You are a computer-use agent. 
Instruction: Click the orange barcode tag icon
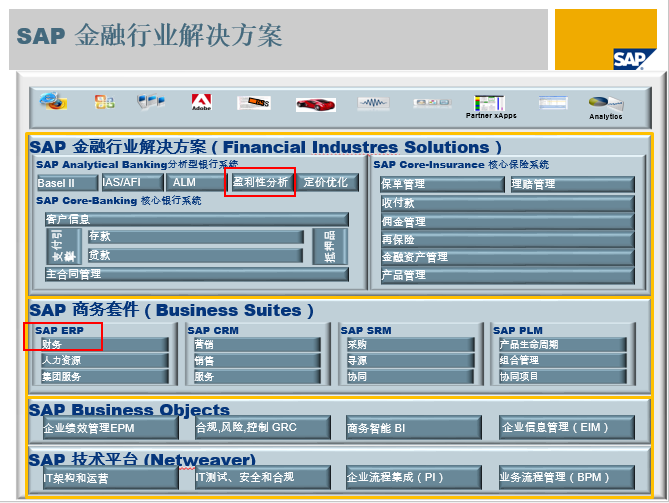click(x=254, y=103)
